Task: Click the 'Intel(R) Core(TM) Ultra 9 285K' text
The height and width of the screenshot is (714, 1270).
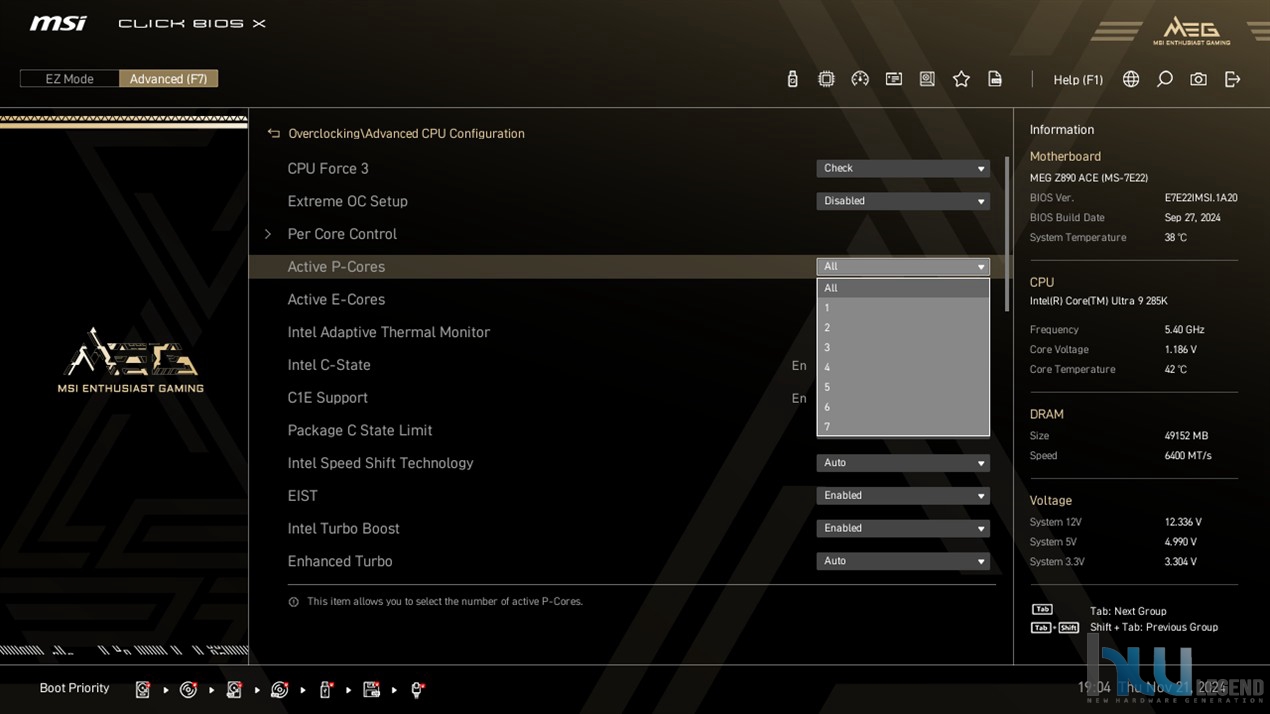Action: pos(1099,301)
